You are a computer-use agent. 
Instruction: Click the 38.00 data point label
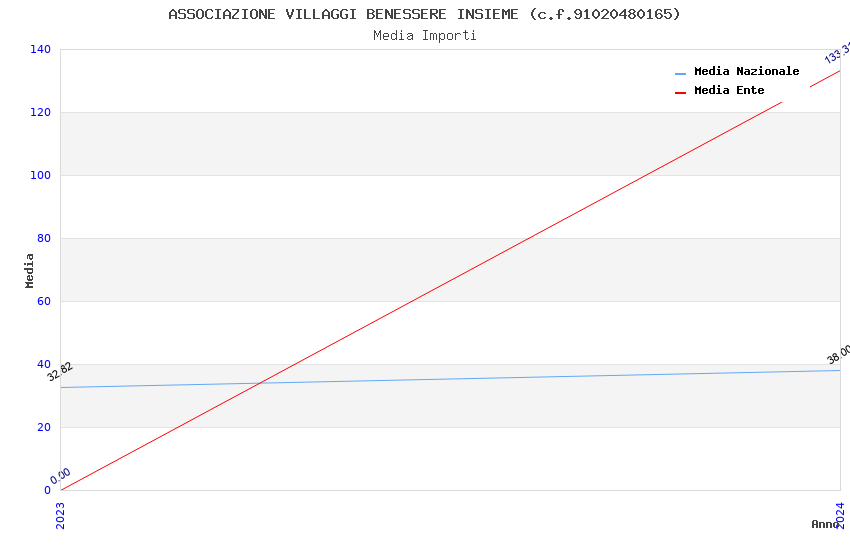tap(839, 354)
